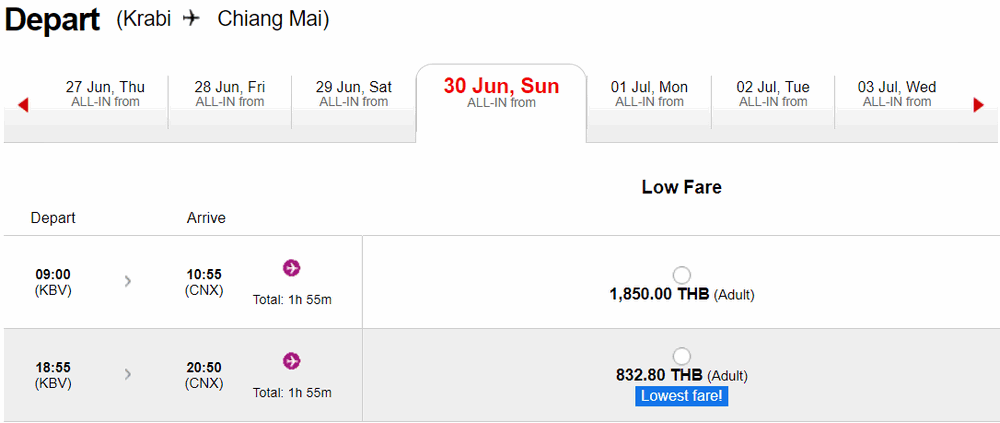Click the airplane icon between Krabi and Chiang Mai

click(x=192, y=19)
